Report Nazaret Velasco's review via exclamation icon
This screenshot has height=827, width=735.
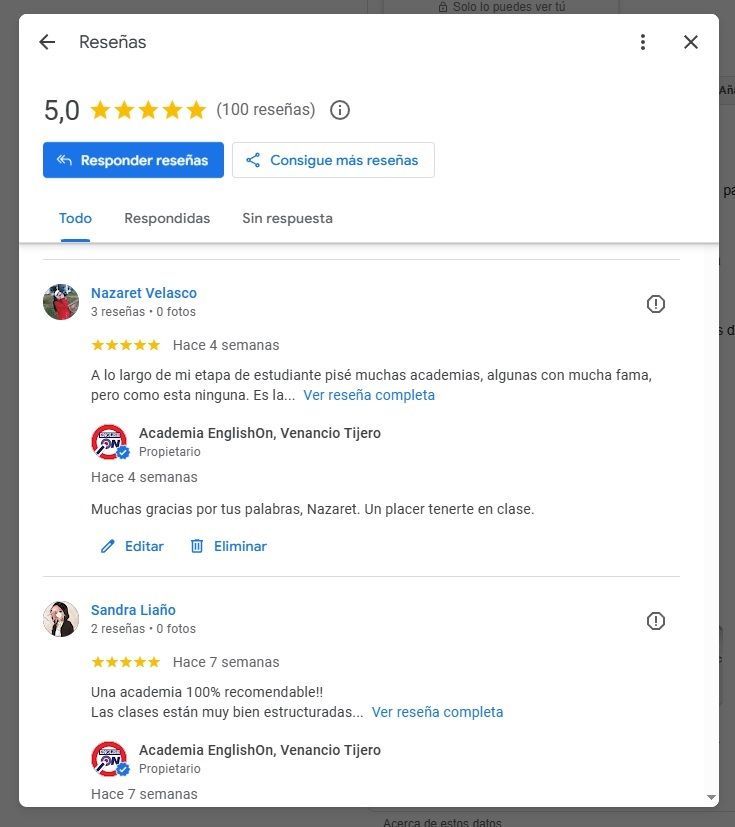[656, 304]
